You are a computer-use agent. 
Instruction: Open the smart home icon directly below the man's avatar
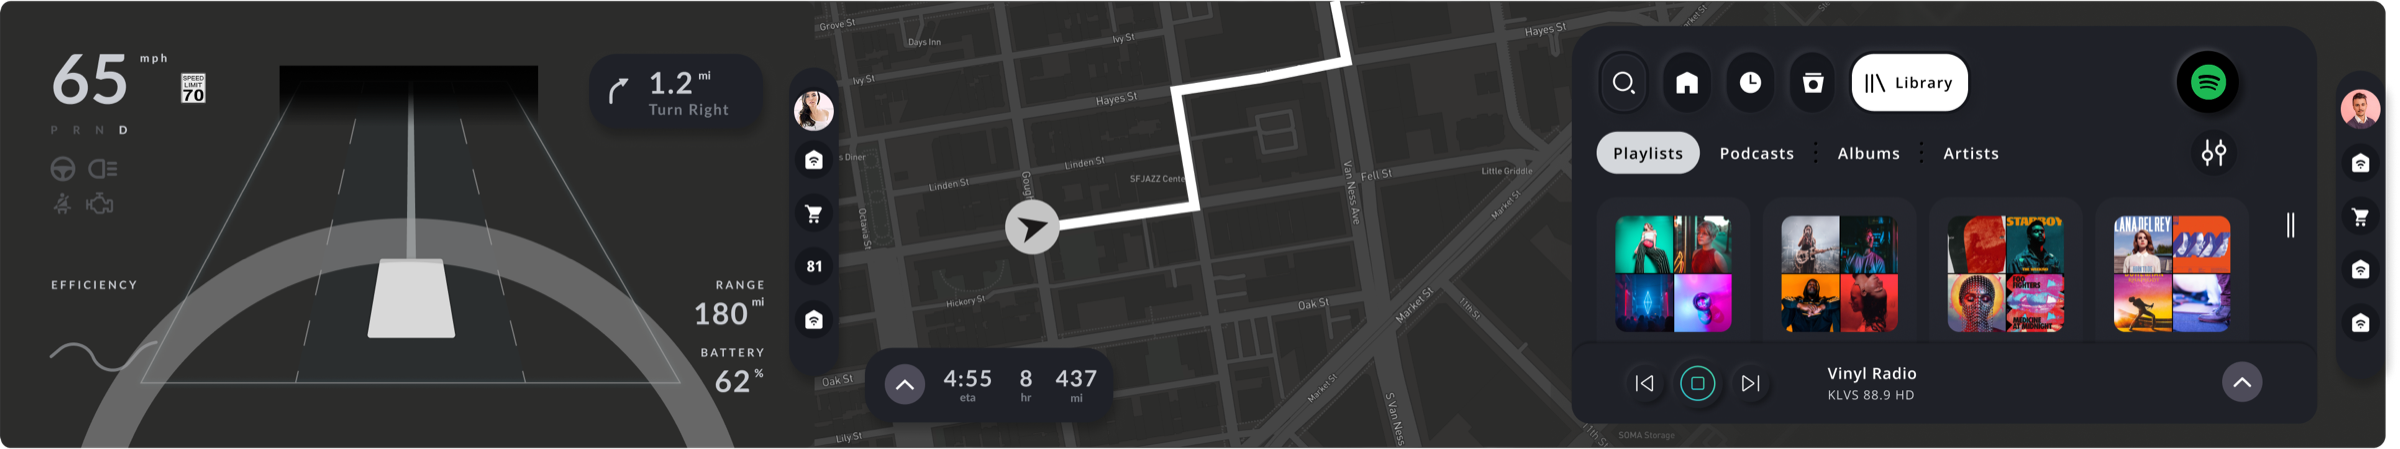2360,163
